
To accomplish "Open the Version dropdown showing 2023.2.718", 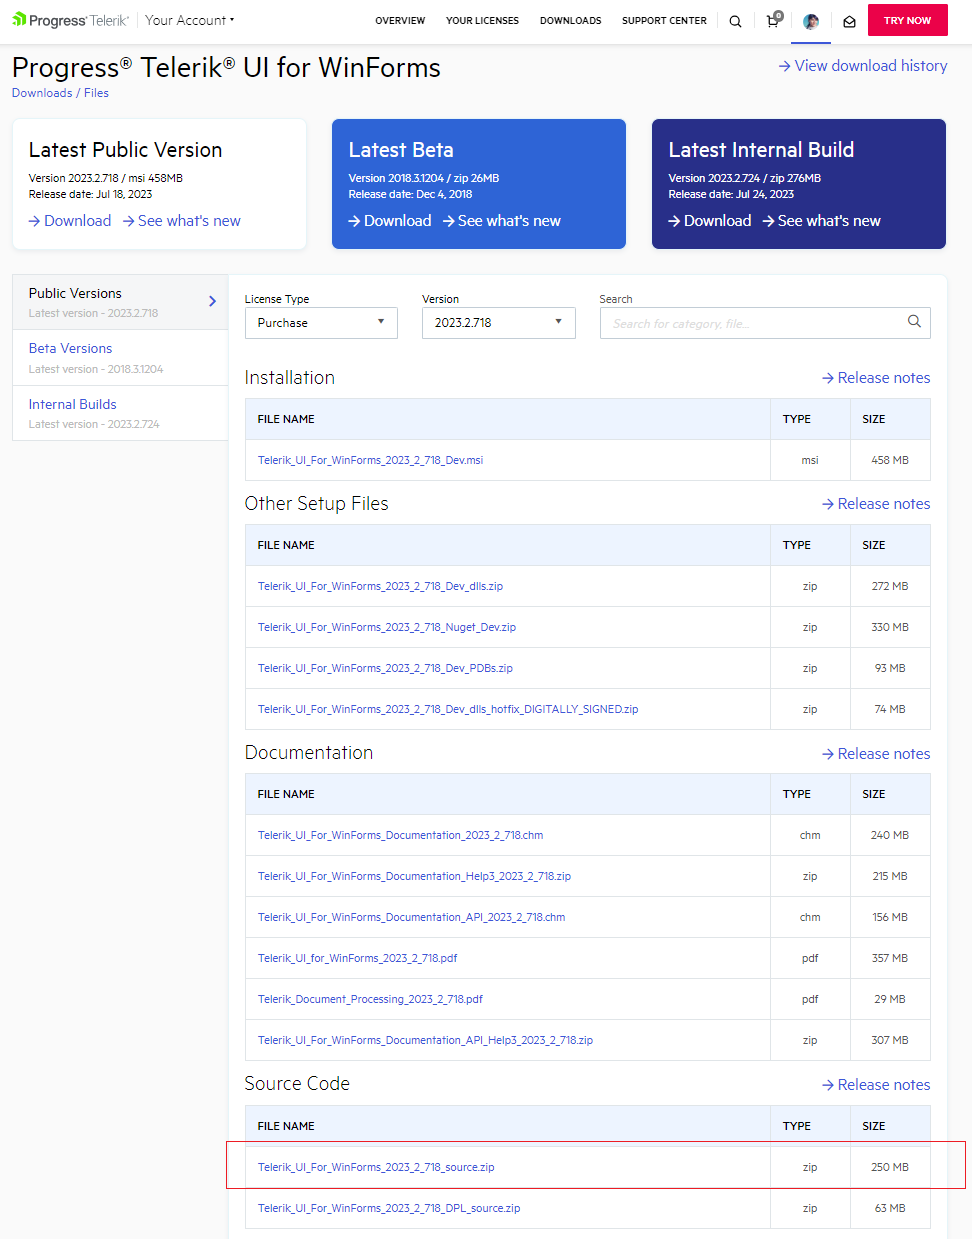I will [498, 323].
